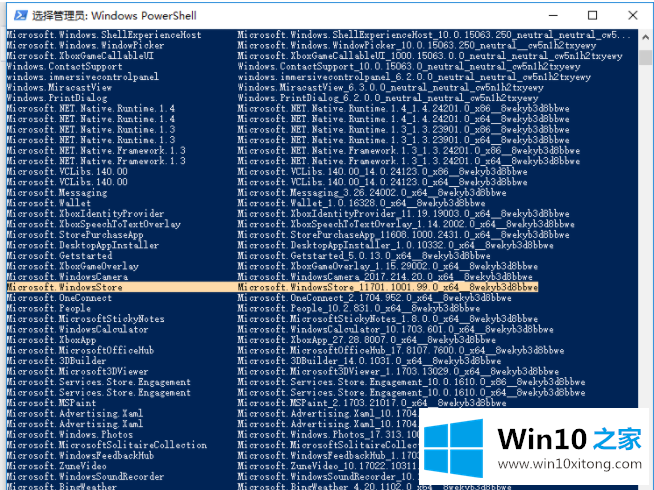Click full name Microsoft.NET.Native.Framework.1.3_1.3.24201.0_x86
This screenshot has width=654, height=490.
tap(409, 151)
